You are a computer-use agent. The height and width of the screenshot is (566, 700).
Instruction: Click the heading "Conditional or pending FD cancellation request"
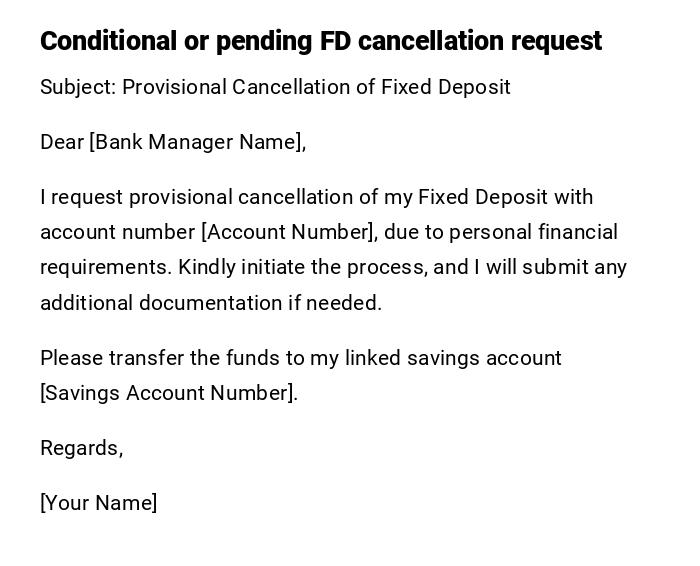(320, 41)
